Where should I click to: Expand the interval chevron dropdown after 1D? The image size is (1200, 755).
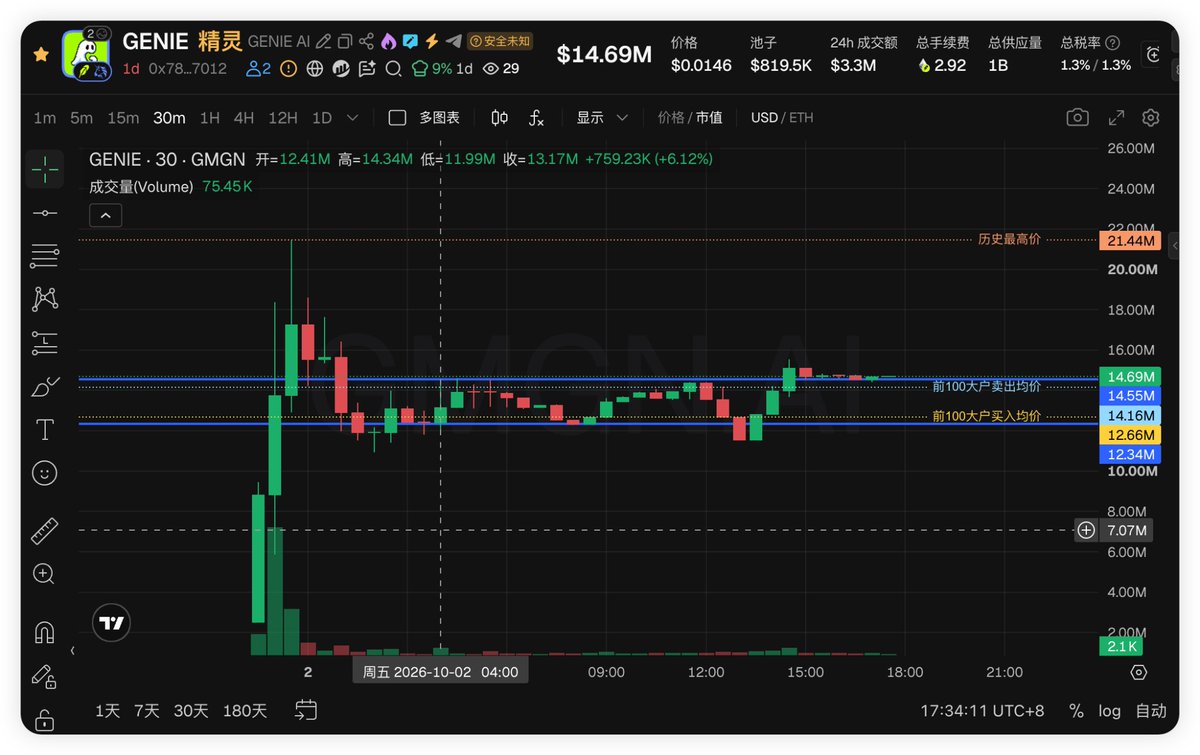click(352, 118)
